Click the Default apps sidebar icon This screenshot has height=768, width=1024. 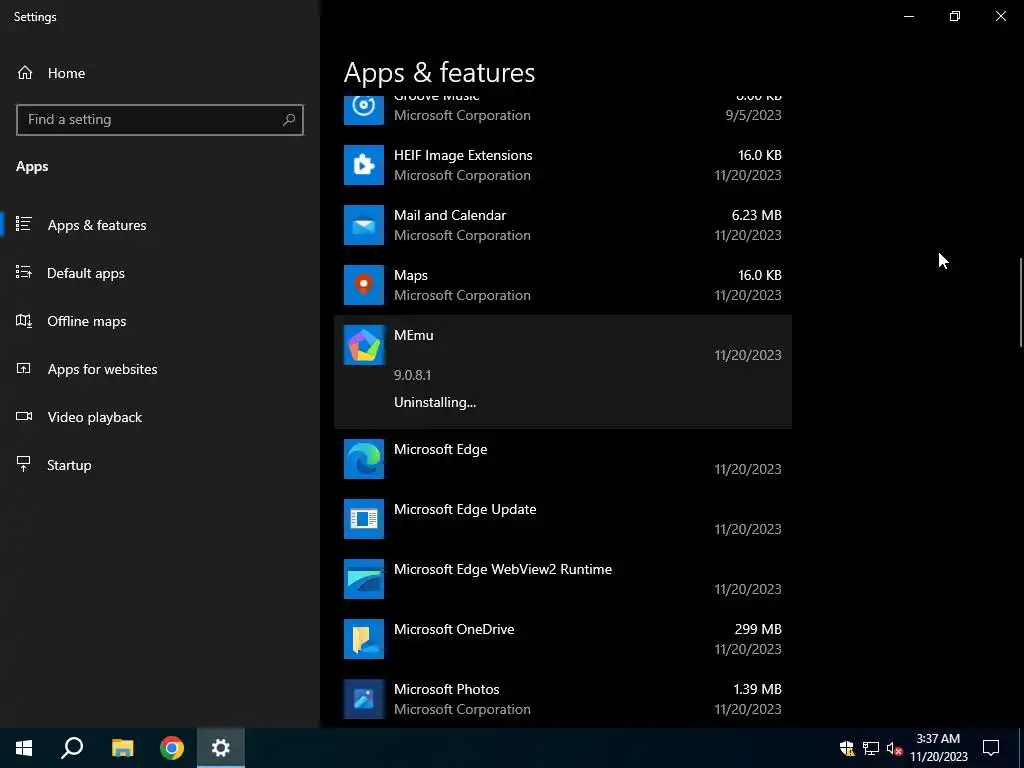(24, 272)
